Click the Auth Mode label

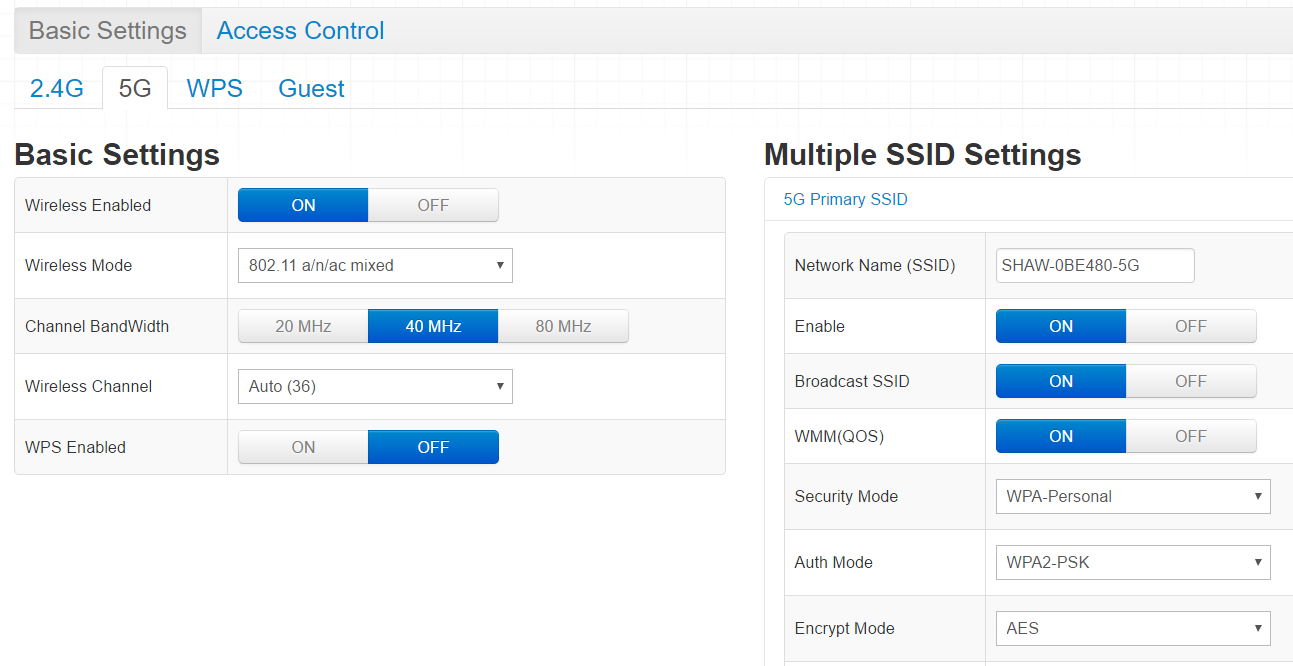coord(833,562)
